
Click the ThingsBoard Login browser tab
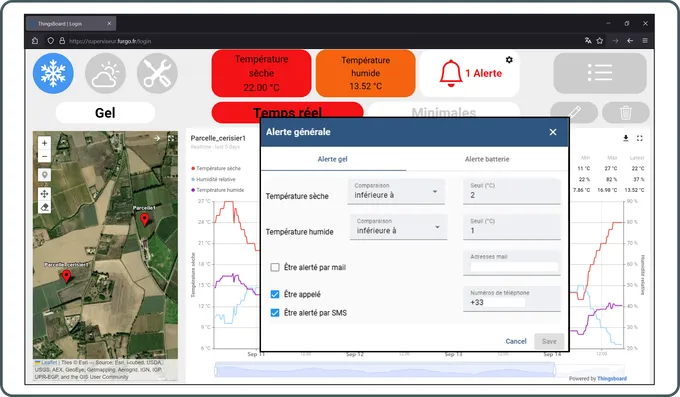pos(71,23)
